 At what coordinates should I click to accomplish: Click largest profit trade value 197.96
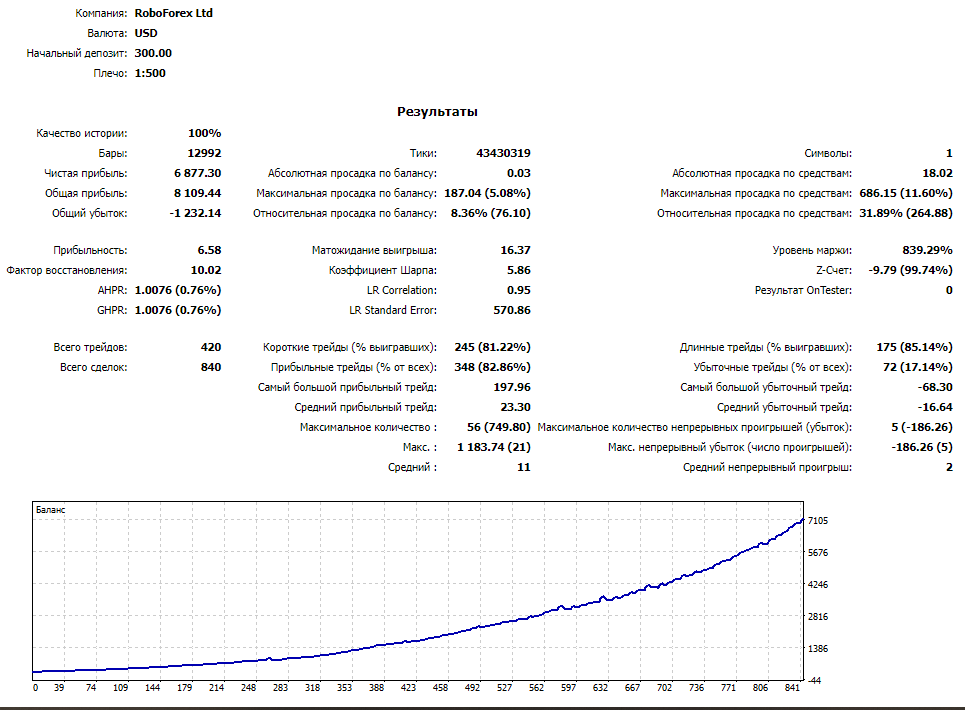coord(512,387)
